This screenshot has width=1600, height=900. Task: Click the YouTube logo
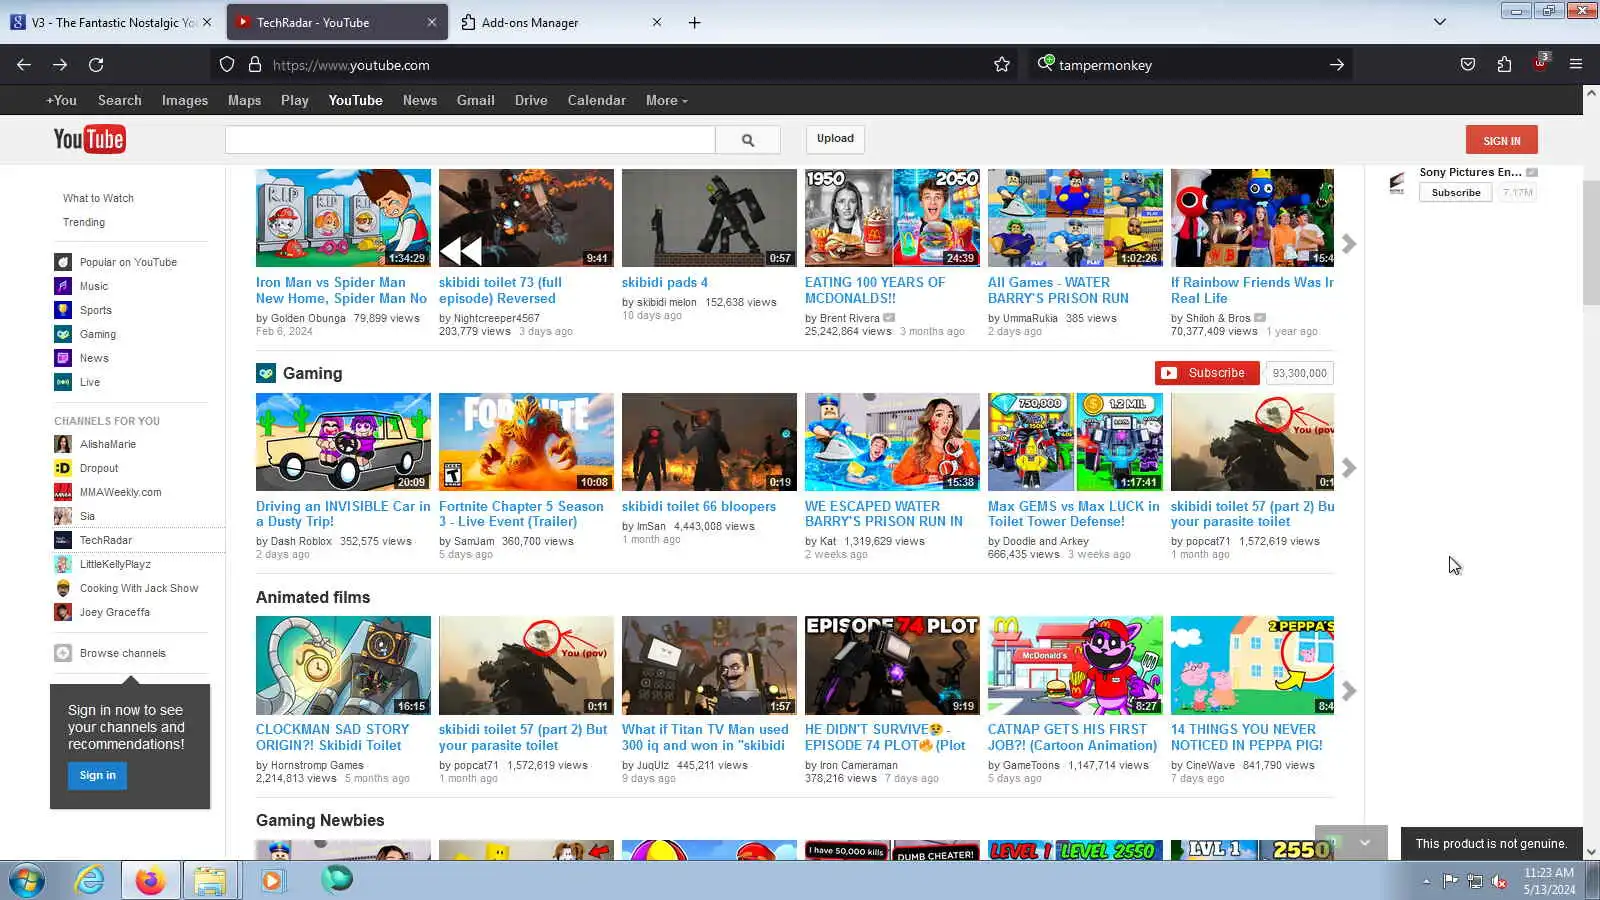[x=89, y=139]
